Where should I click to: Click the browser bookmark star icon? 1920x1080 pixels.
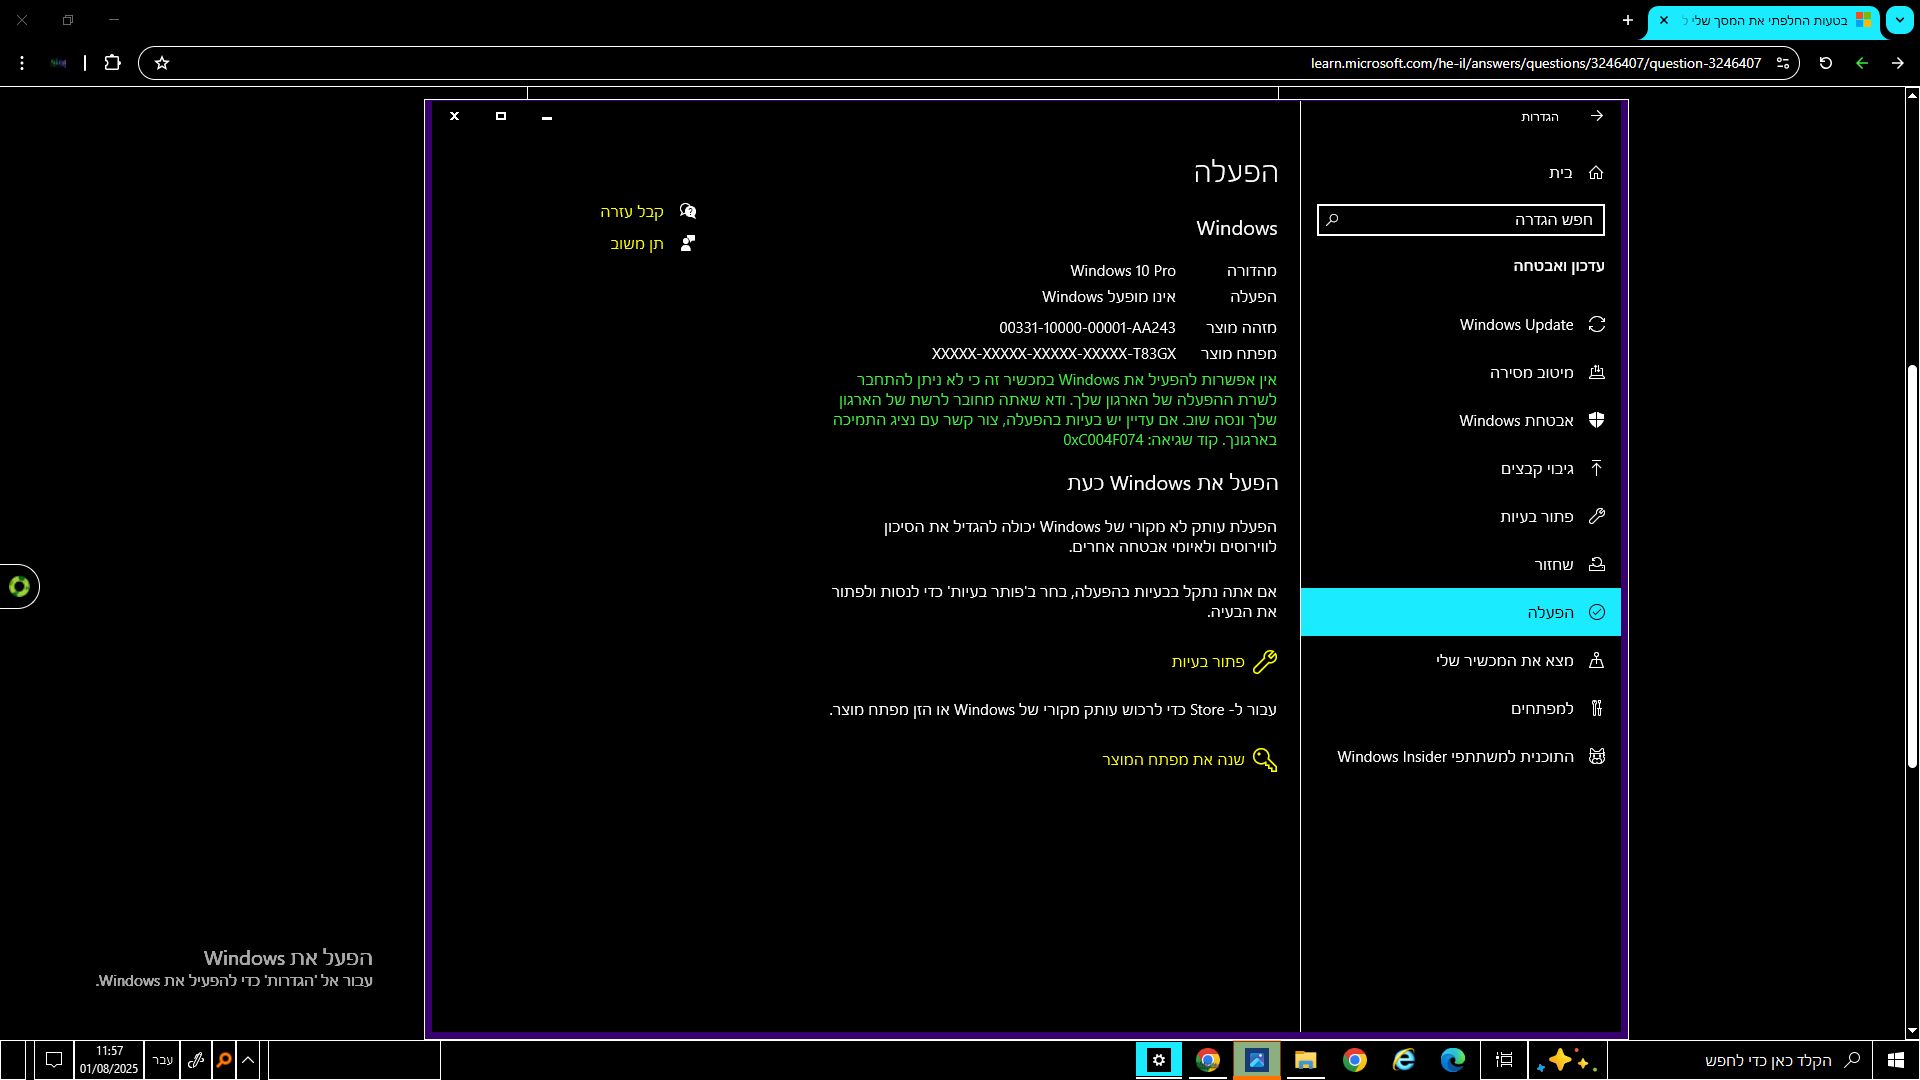[x=162, y=63]
